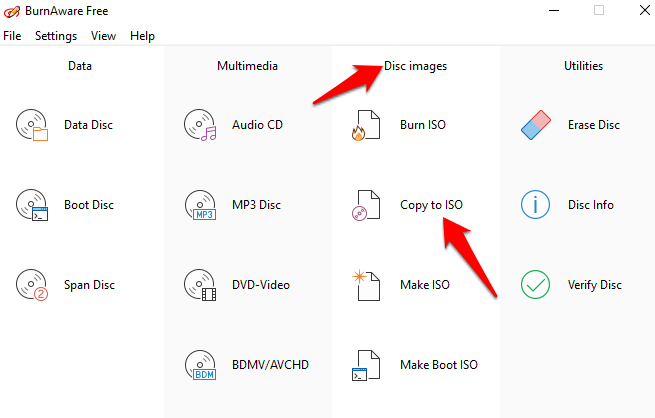
Task: Open the File menu
Action: point(12,36)
